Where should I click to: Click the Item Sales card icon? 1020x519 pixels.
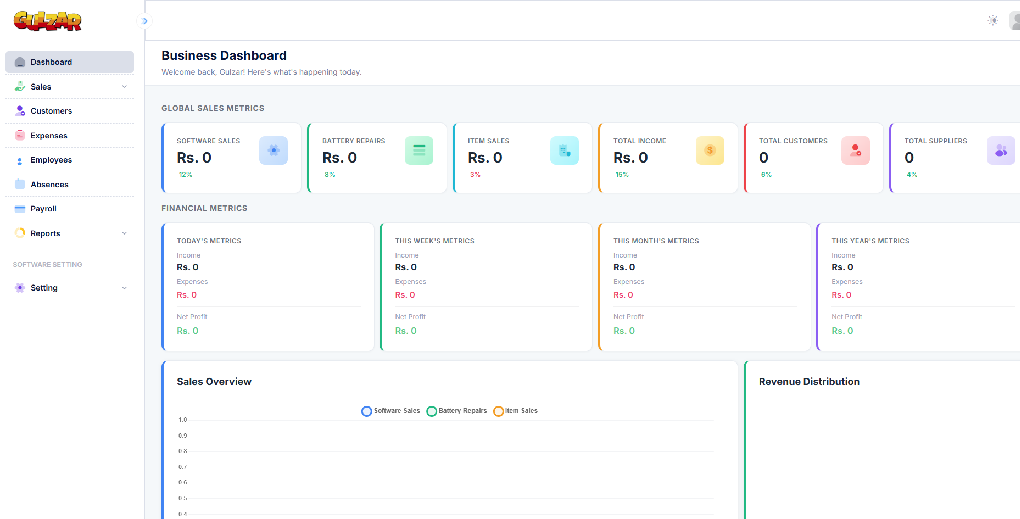[564, 150]
